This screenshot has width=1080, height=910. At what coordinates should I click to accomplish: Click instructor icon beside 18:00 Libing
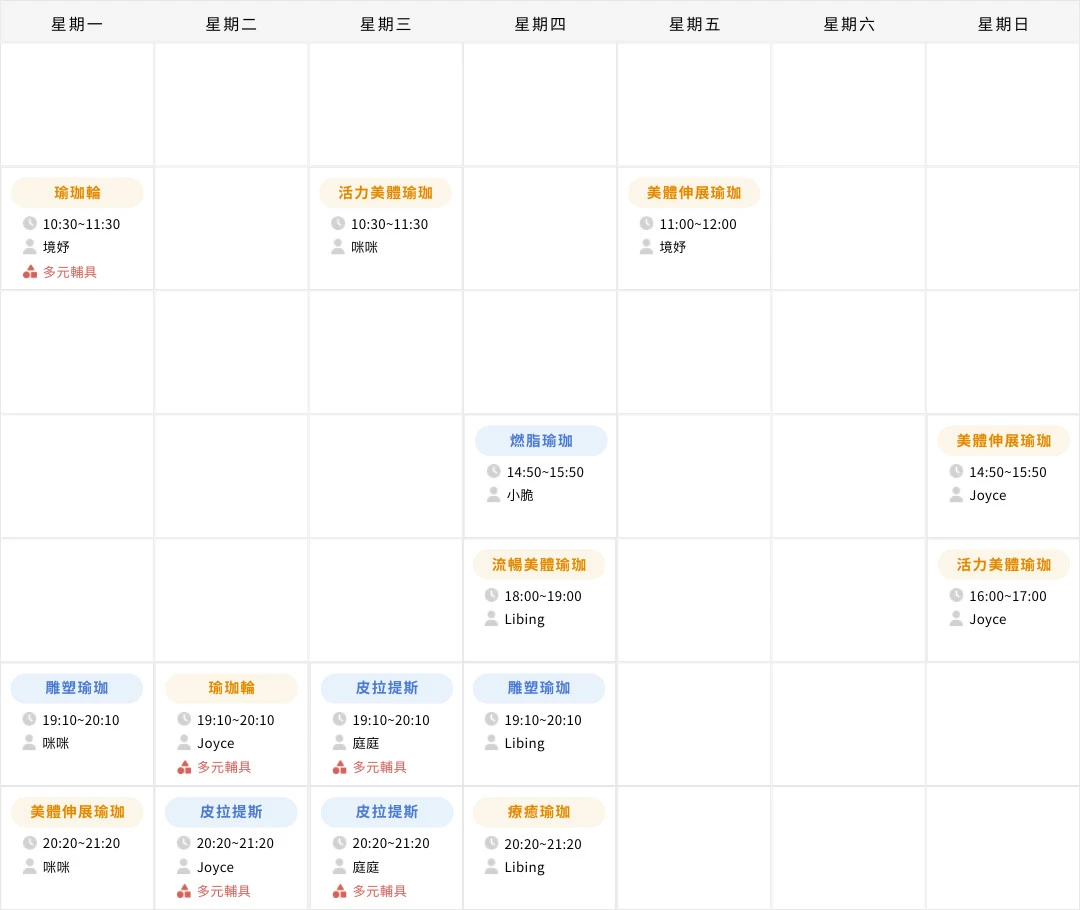(492, 618)
